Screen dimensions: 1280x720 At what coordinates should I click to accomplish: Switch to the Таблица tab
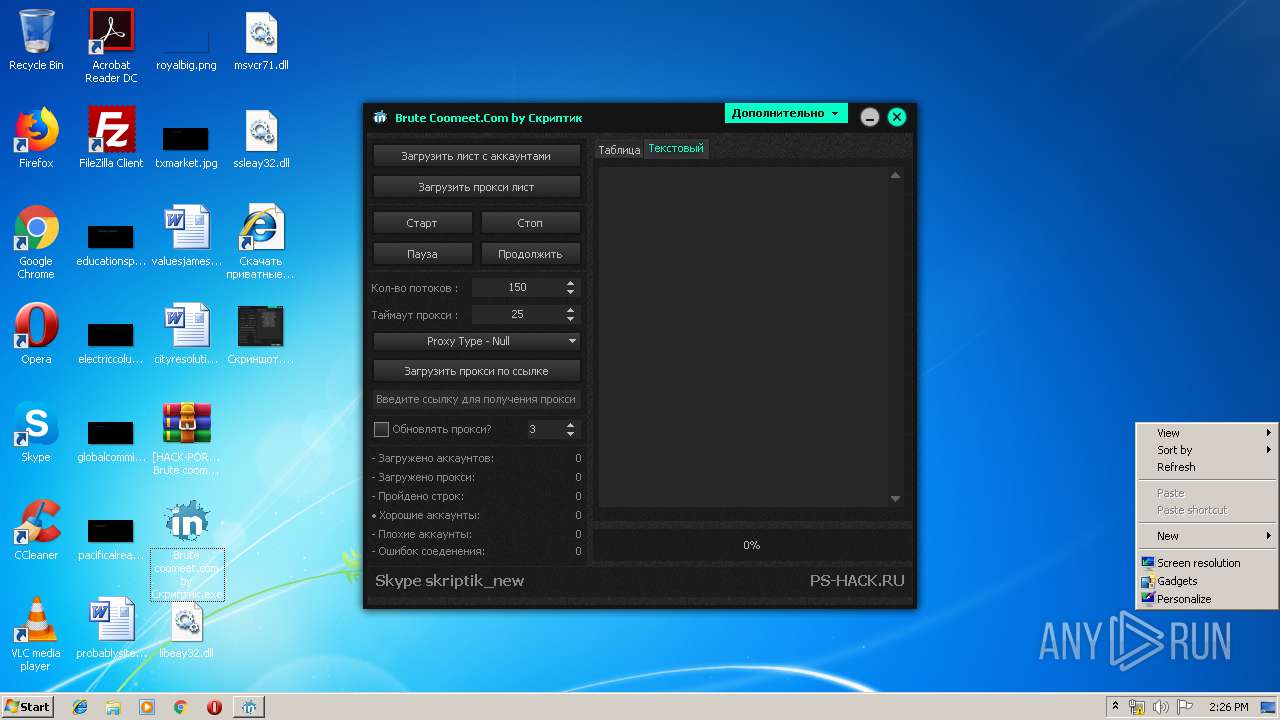[619, 150]
